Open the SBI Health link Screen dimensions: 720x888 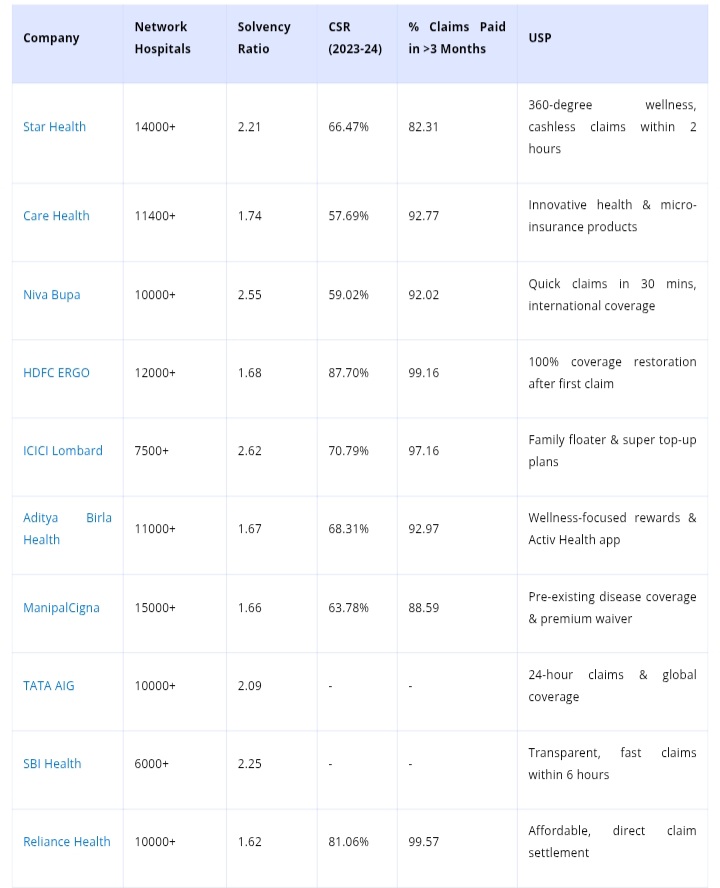[52, 764]
